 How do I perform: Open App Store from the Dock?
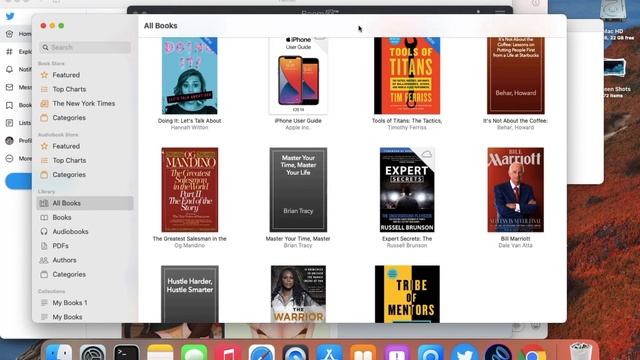[x=329, y=352]
